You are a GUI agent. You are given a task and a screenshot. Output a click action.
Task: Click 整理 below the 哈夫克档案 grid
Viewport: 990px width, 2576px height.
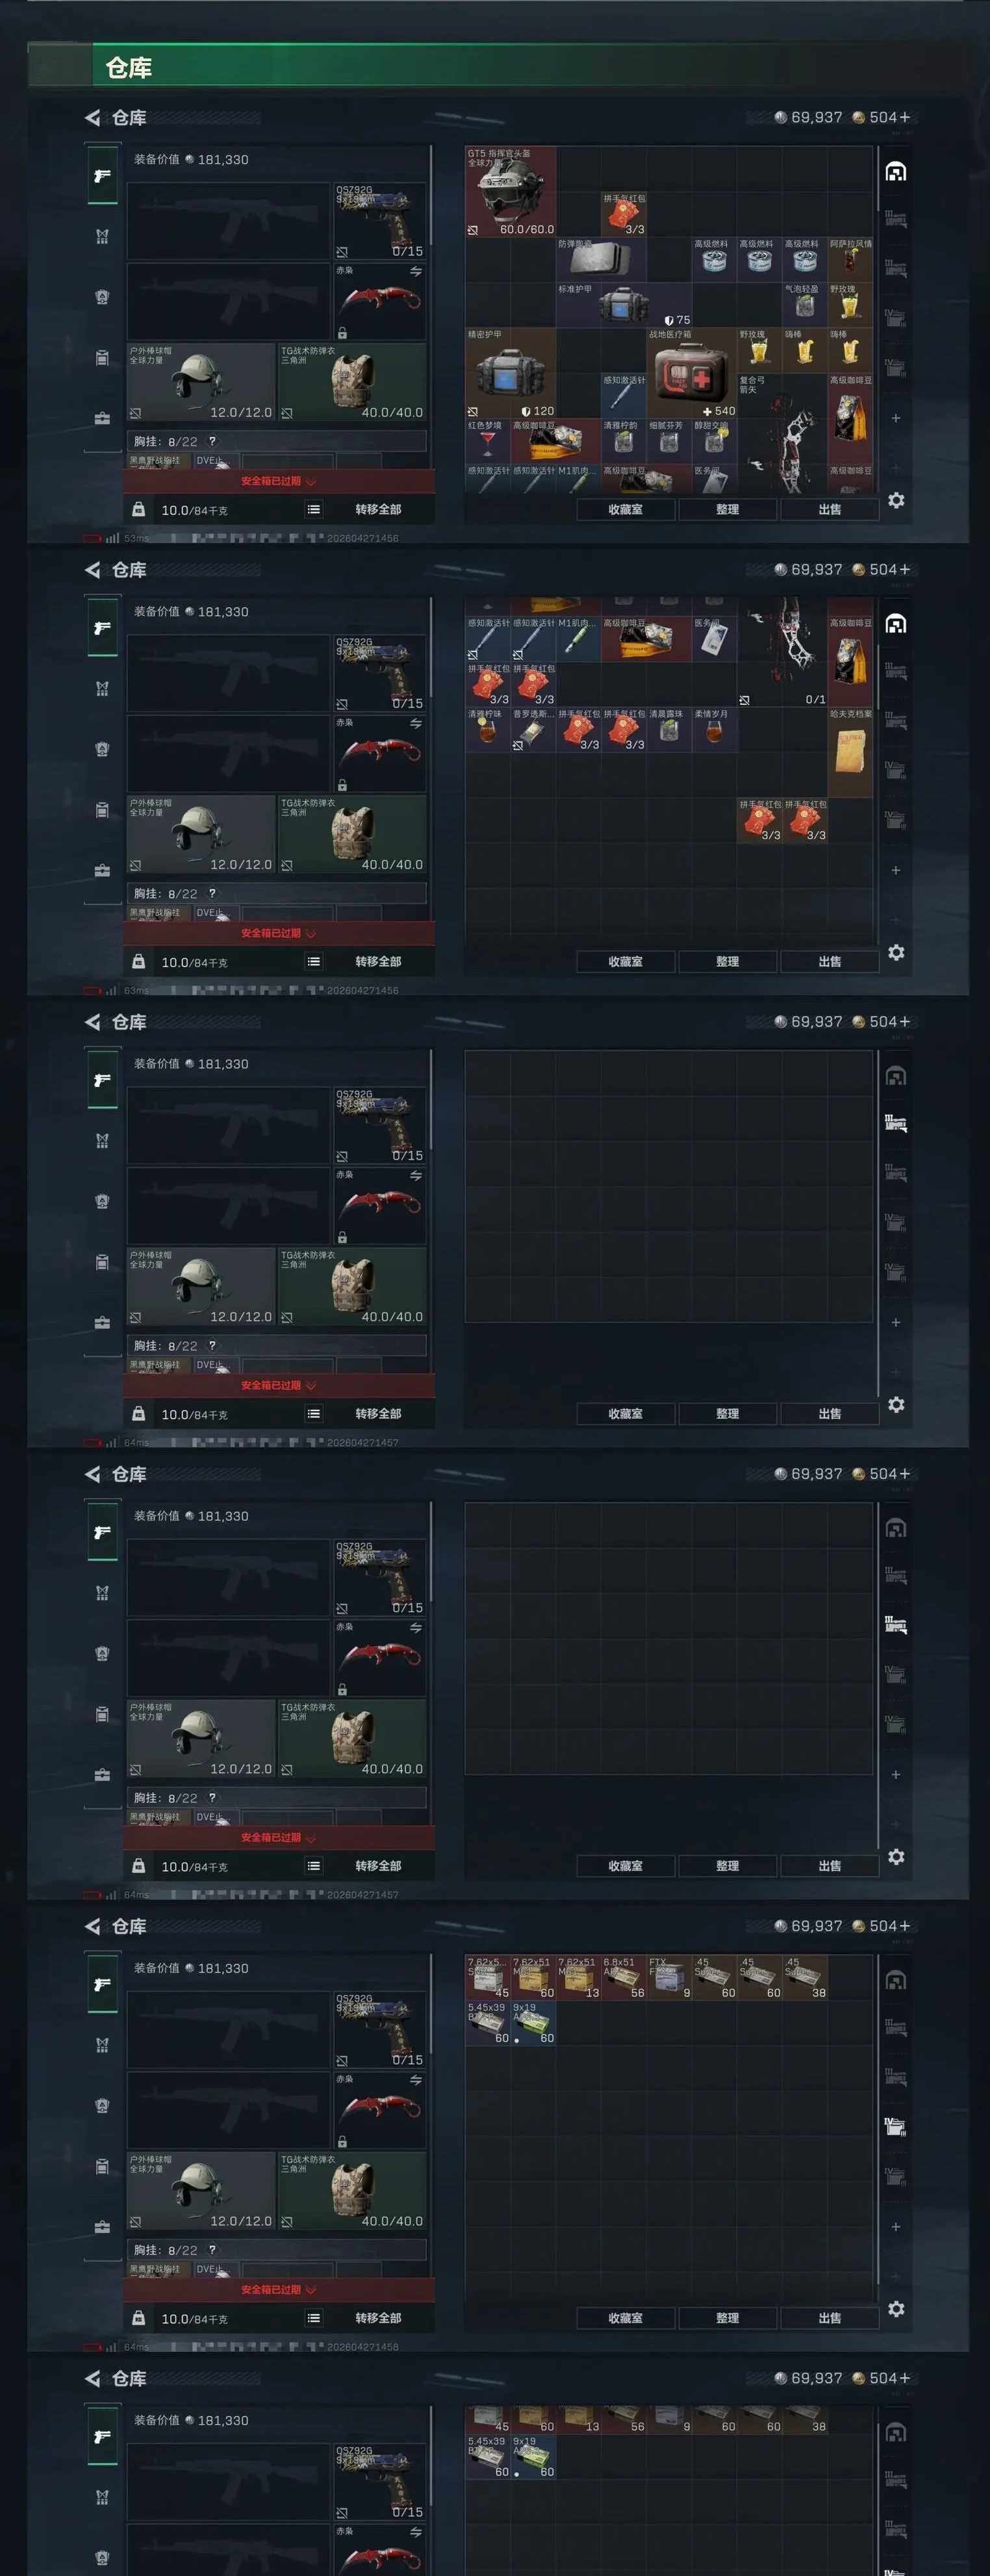(727, 961)
